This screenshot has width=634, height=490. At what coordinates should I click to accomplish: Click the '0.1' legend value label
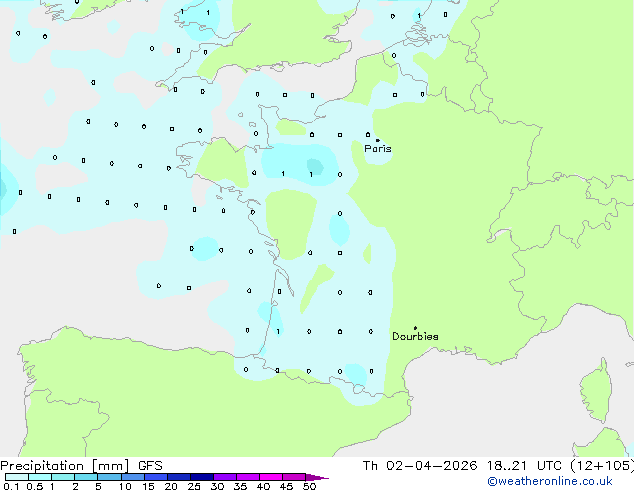click(x=11, y=486)
